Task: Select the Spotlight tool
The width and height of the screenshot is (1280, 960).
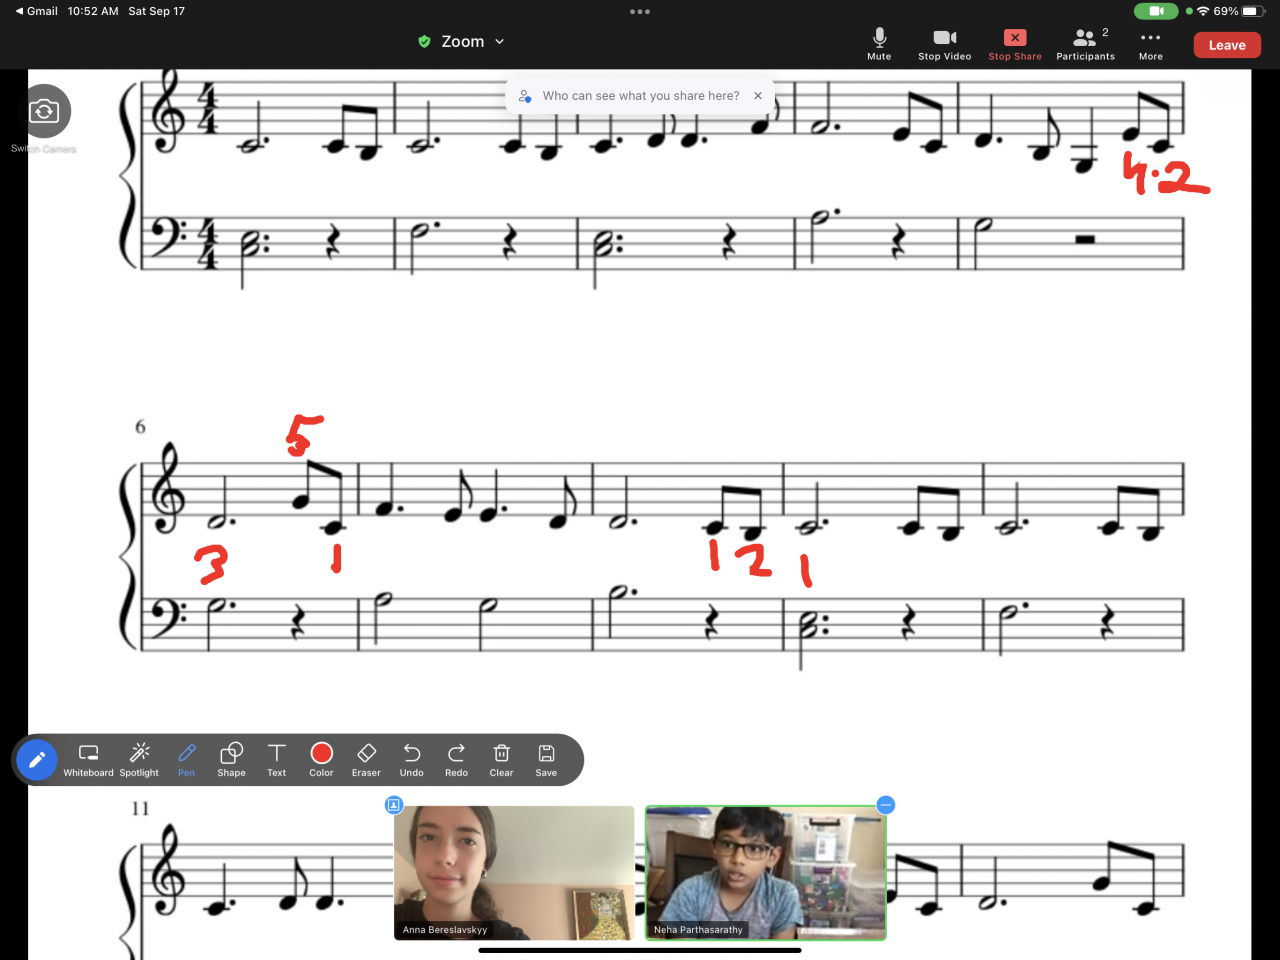Action: pyautogui.click(x=139, y=760)
